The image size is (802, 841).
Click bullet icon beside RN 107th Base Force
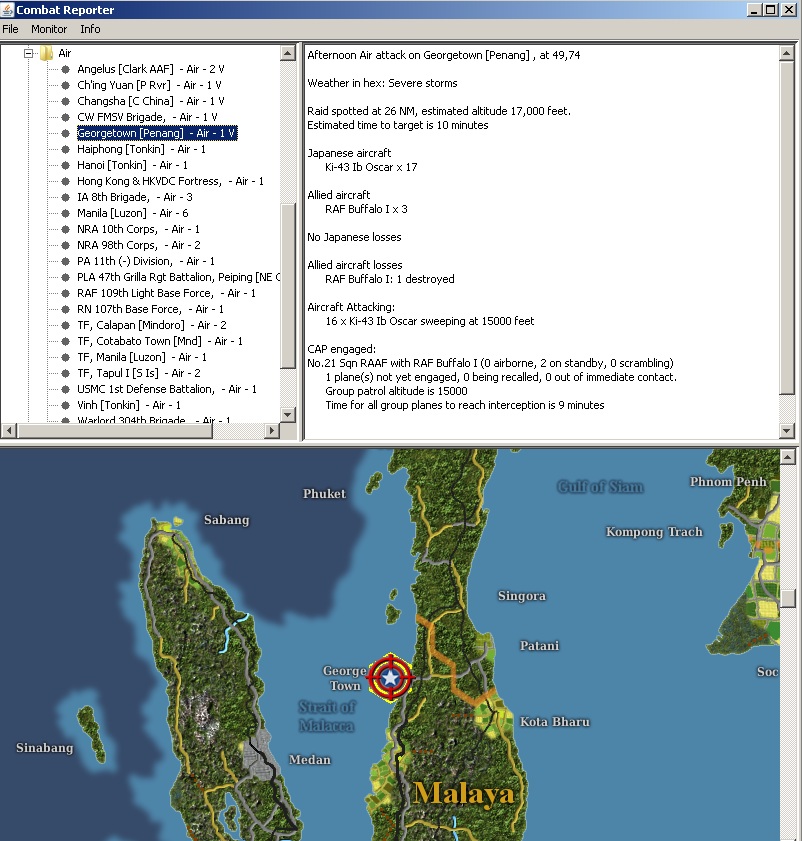[65, 309]
